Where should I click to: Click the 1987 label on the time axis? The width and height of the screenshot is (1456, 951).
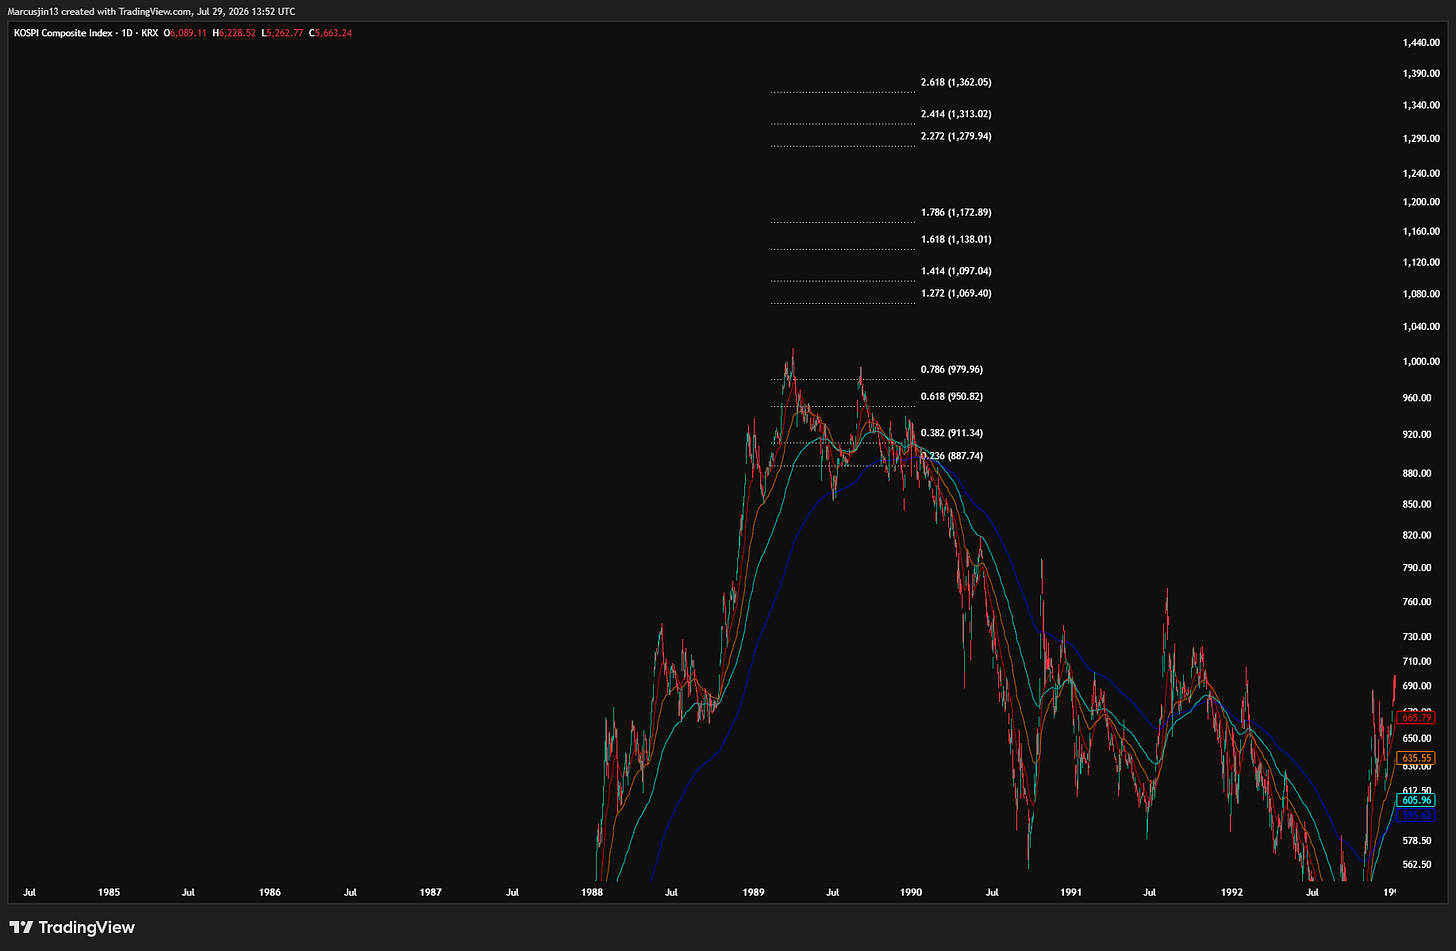(431, 892)
